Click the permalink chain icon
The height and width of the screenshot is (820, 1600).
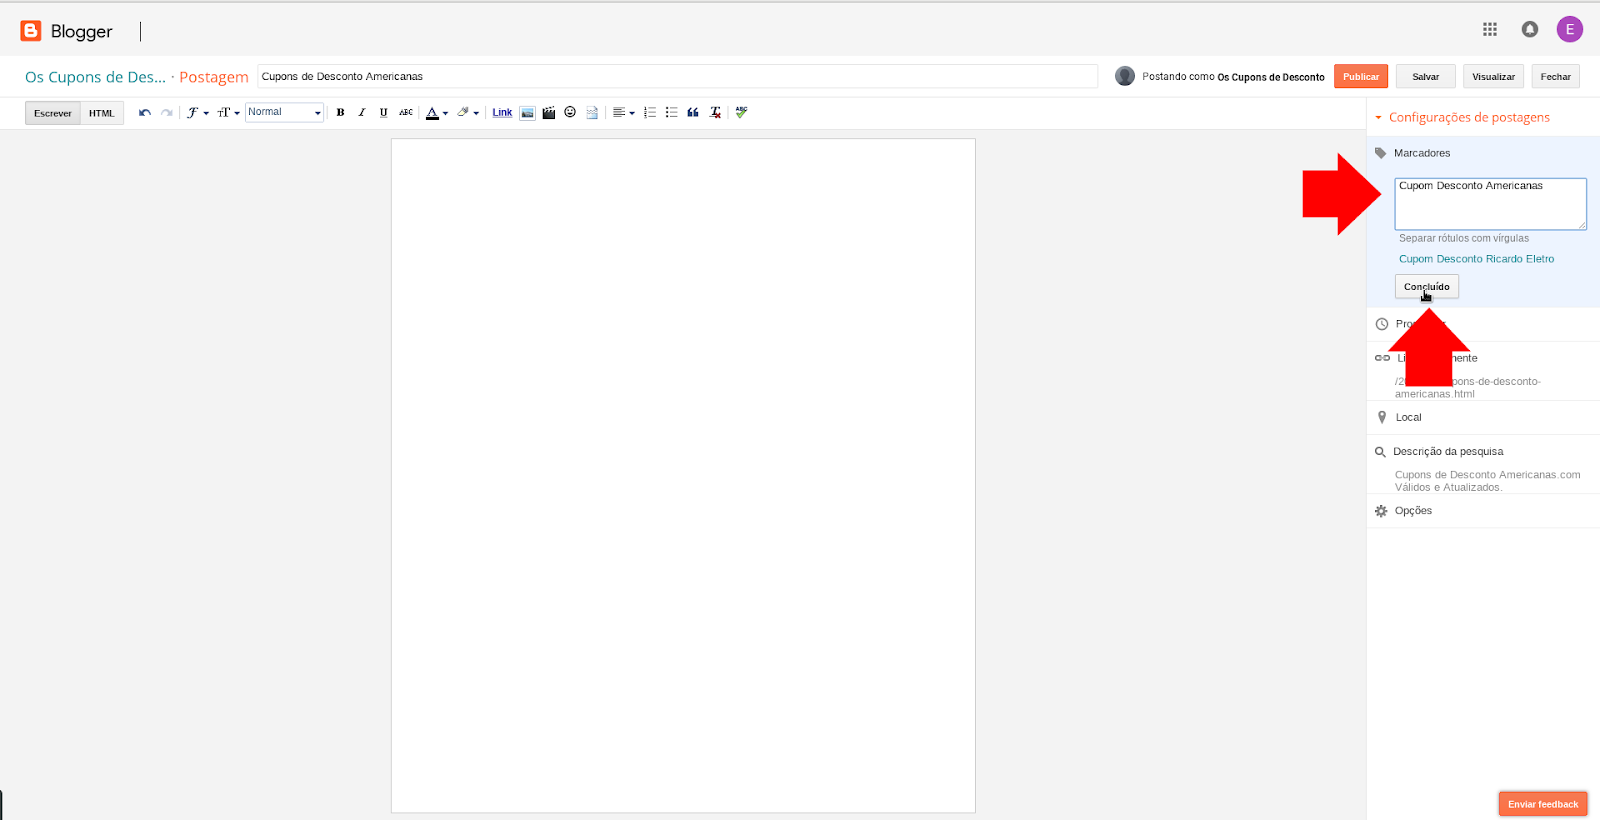tap(1382, 358)
